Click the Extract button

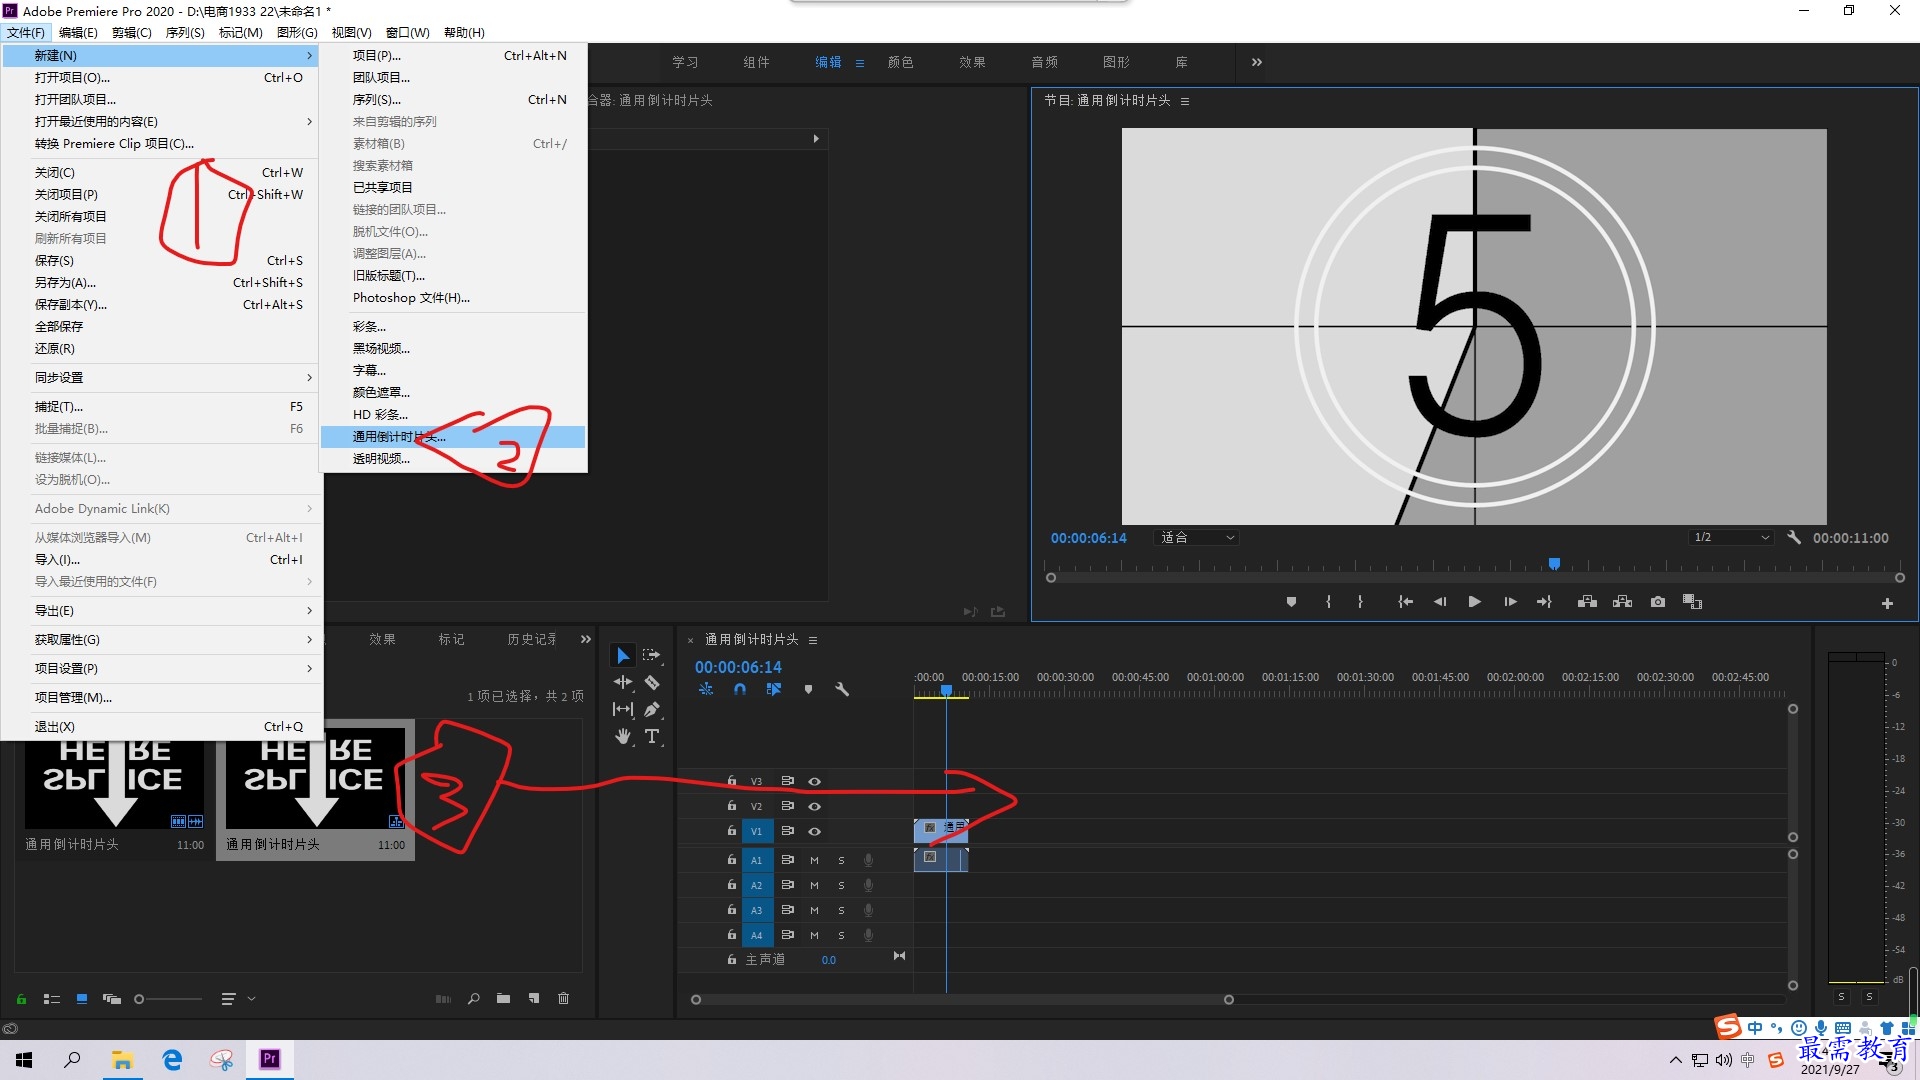tap(1622, 602)
